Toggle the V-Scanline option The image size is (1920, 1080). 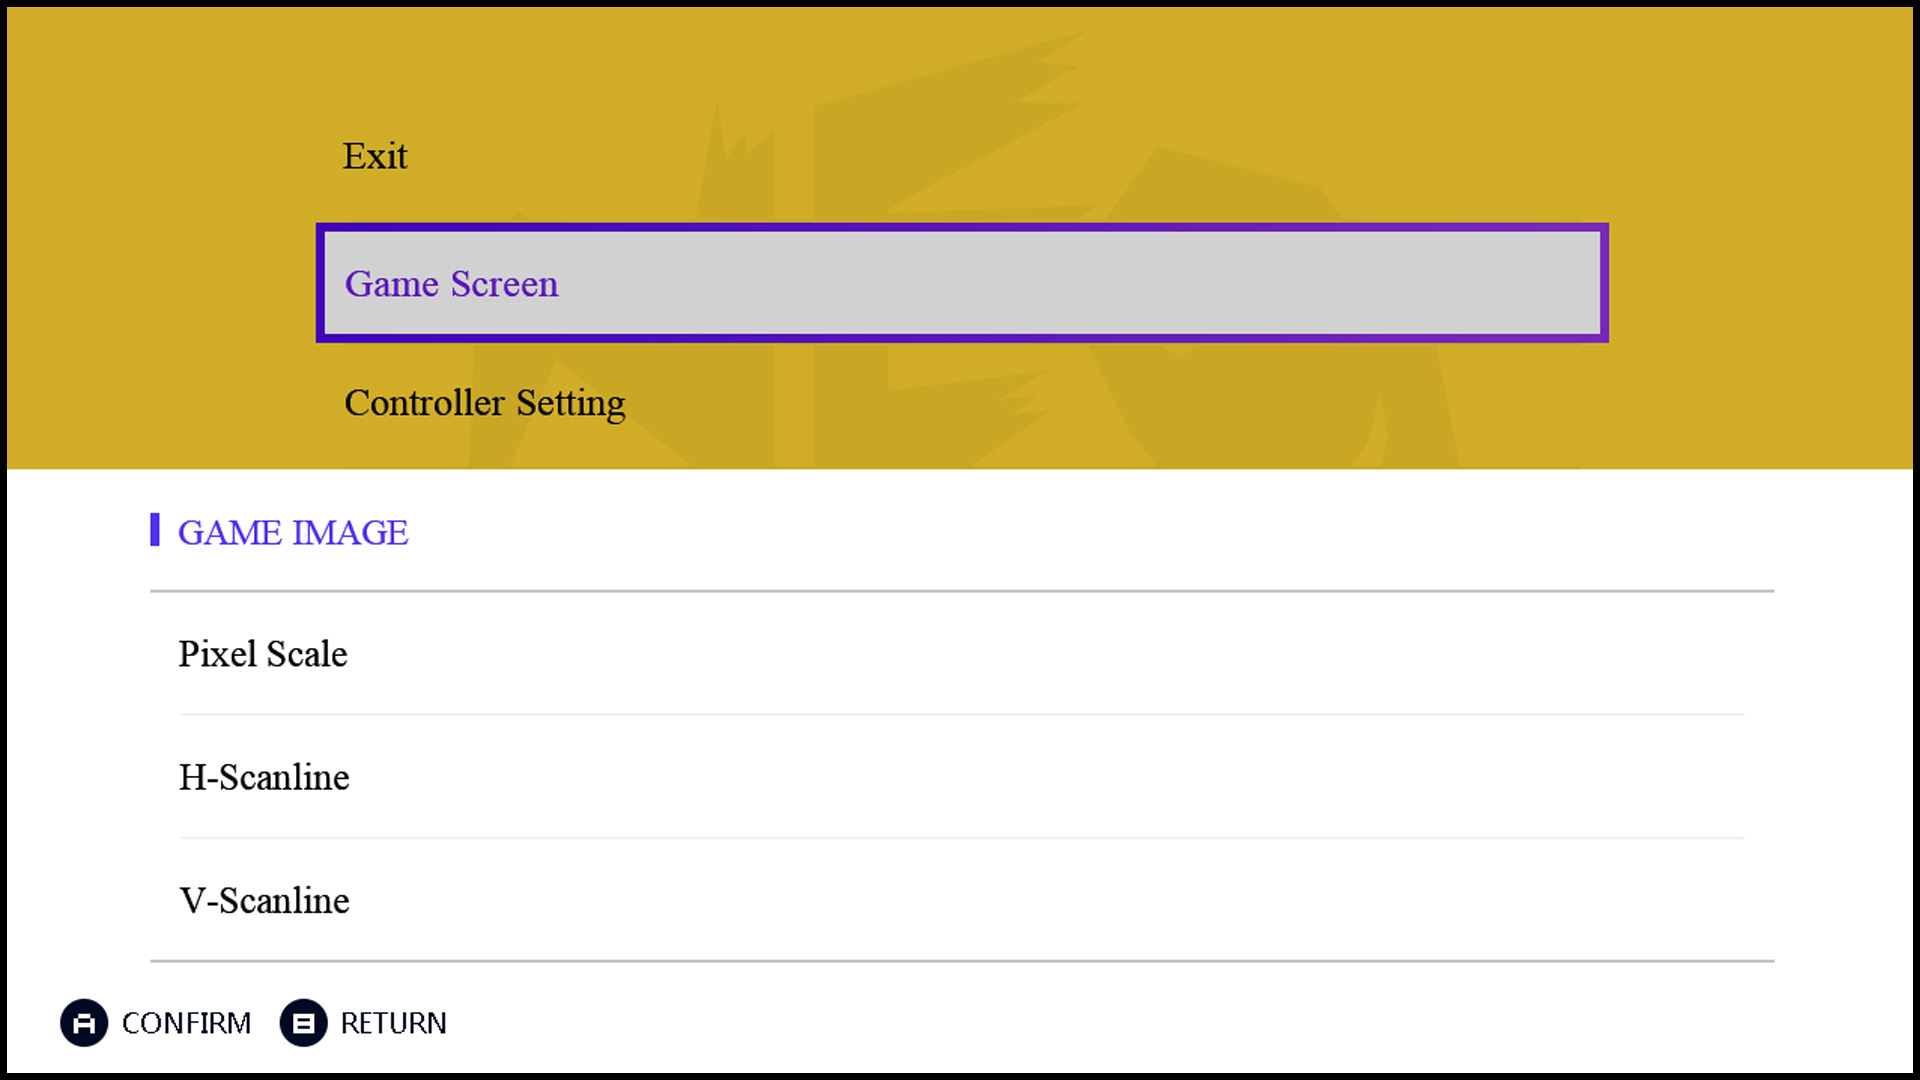pyautogui.click(x=264, y=901)
